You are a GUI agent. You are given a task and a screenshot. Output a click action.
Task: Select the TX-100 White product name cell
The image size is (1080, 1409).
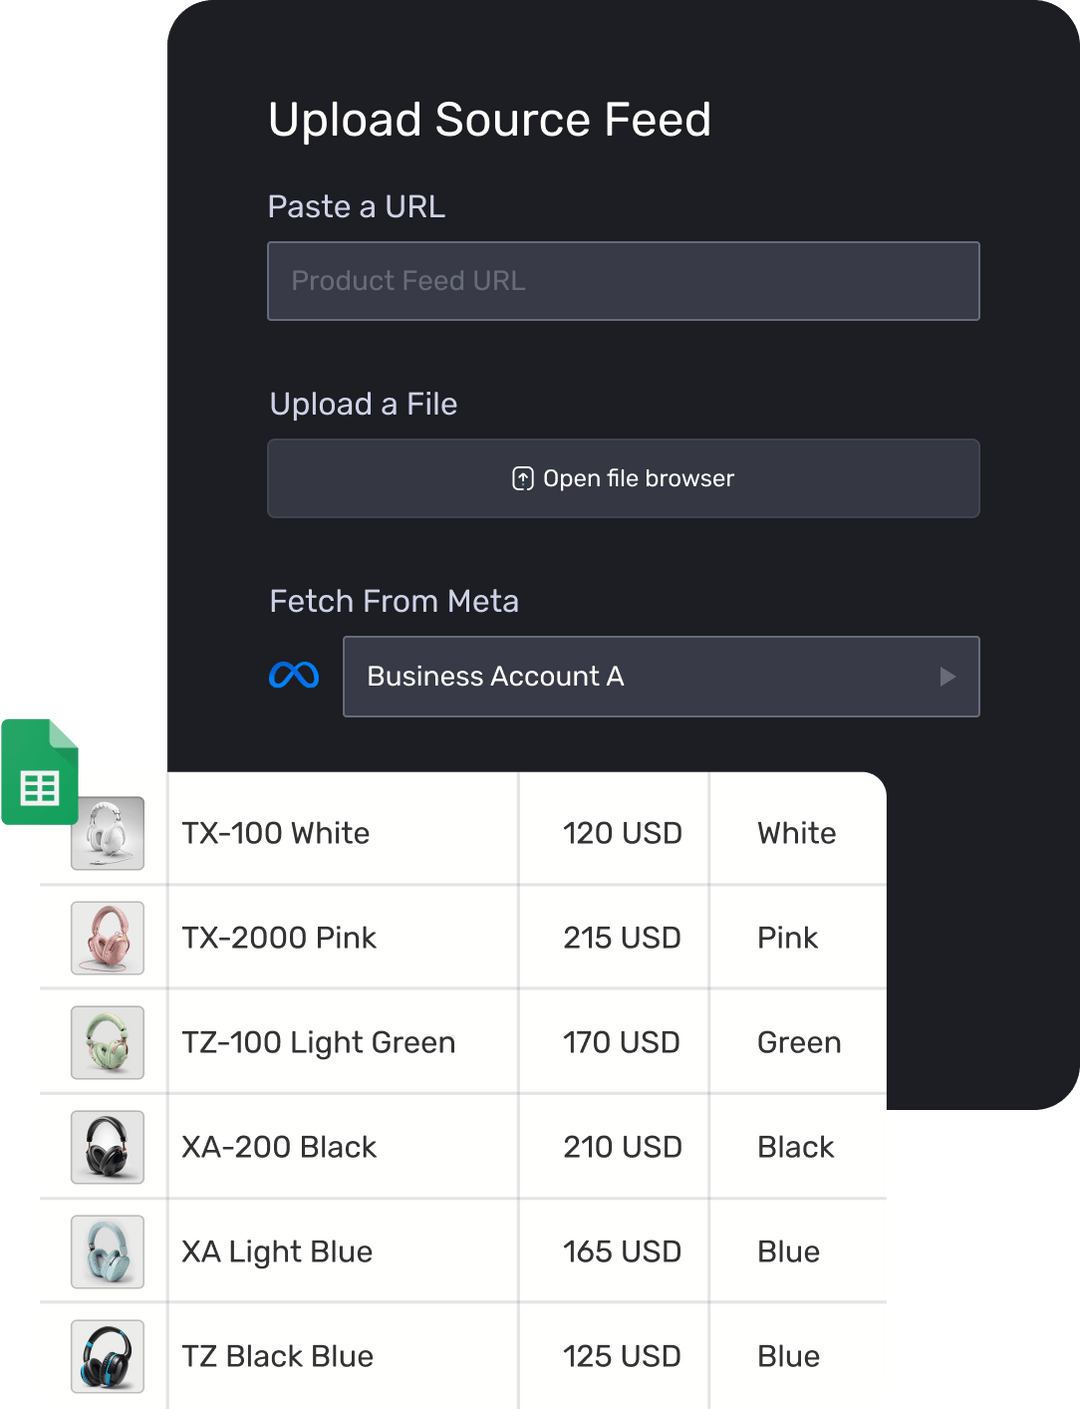point(276,833)
